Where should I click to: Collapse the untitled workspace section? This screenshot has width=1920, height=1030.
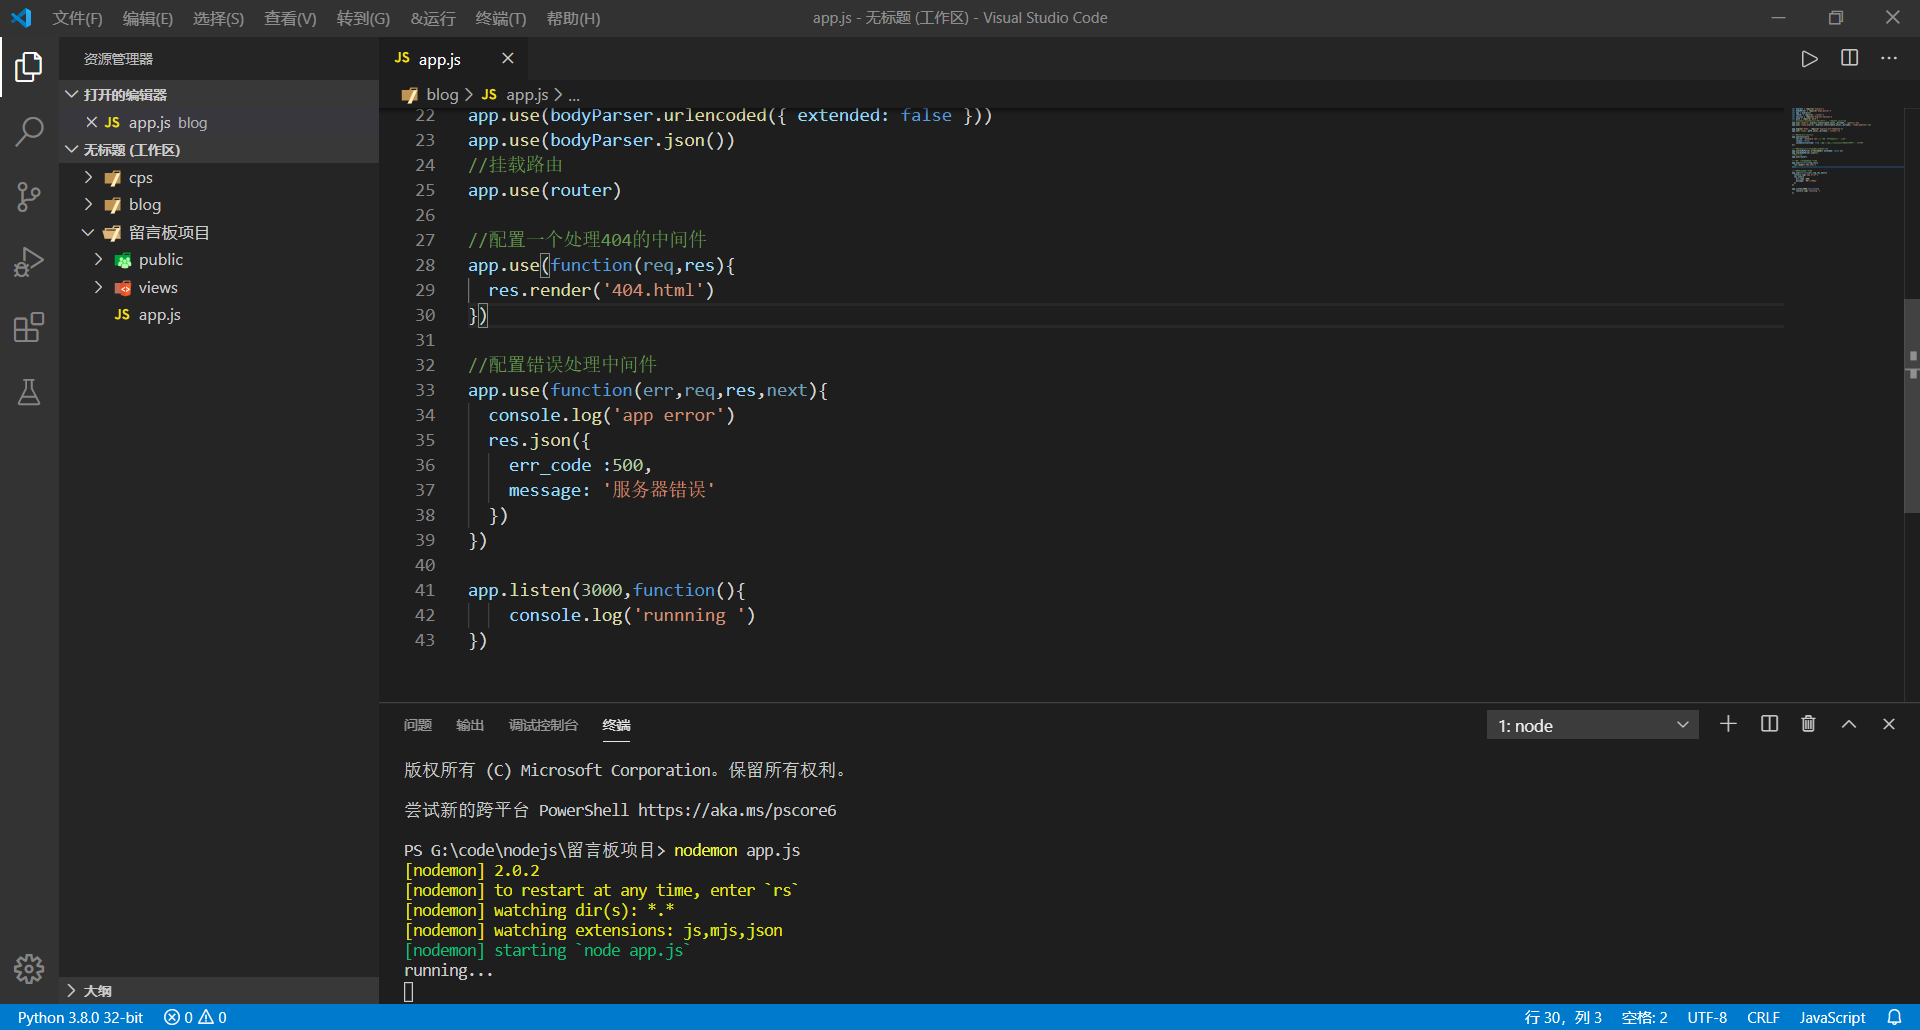click(x=72, y=149)
